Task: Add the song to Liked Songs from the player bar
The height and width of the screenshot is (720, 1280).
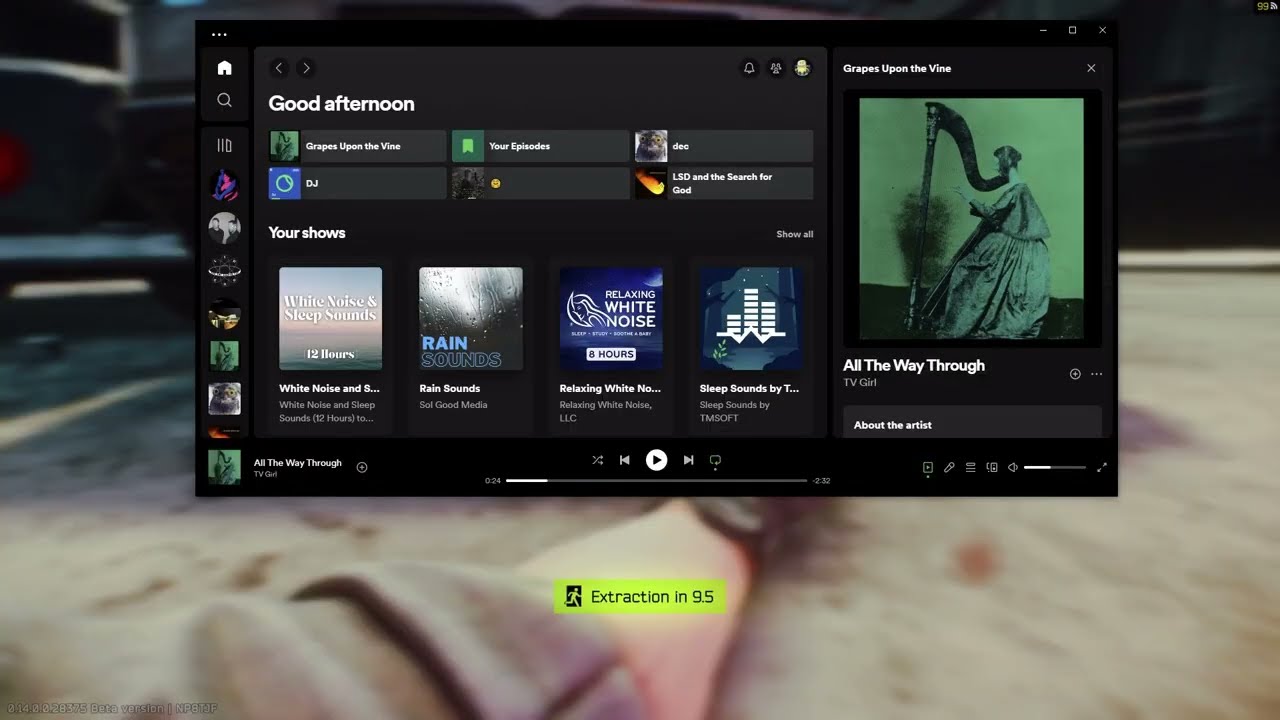Action: (x=362, y=467)
